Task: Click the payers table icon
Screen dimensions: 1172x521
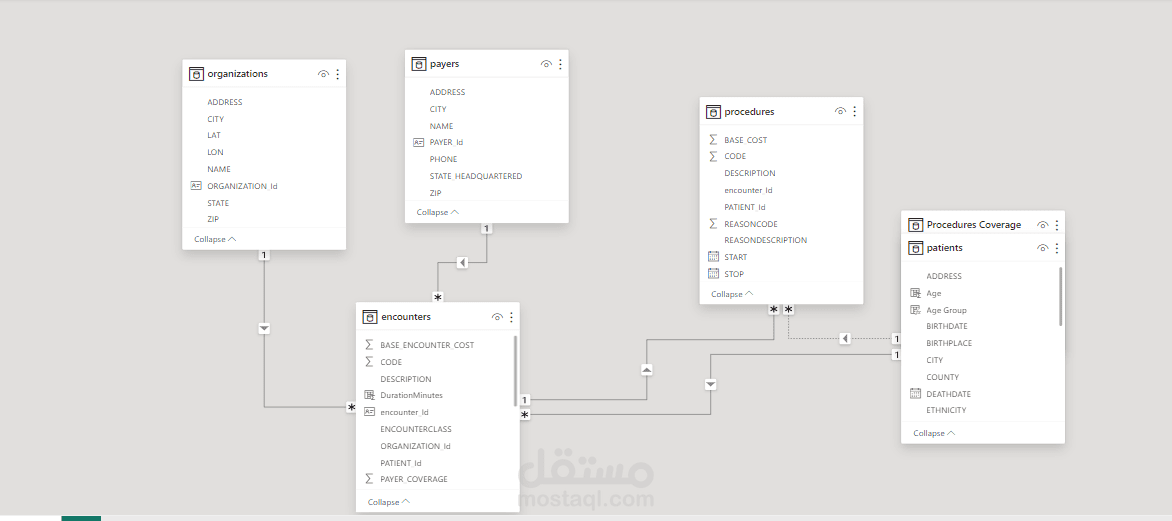Action: click(419, 64)
